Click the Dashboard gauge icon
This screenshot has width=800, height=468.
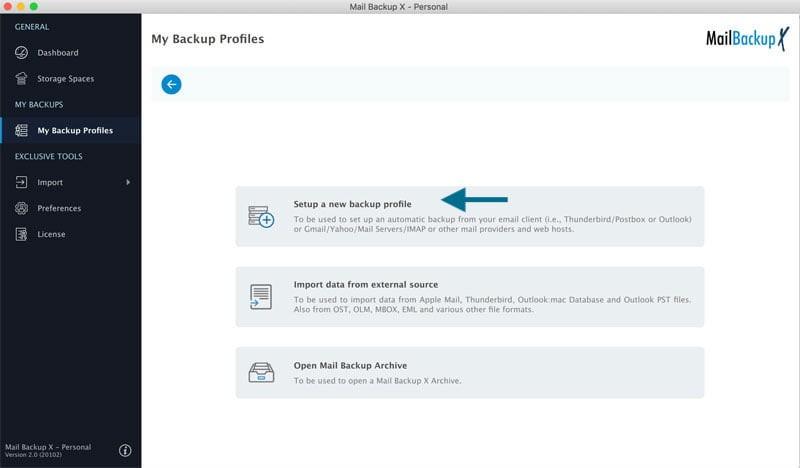click(x=21, y=53)
